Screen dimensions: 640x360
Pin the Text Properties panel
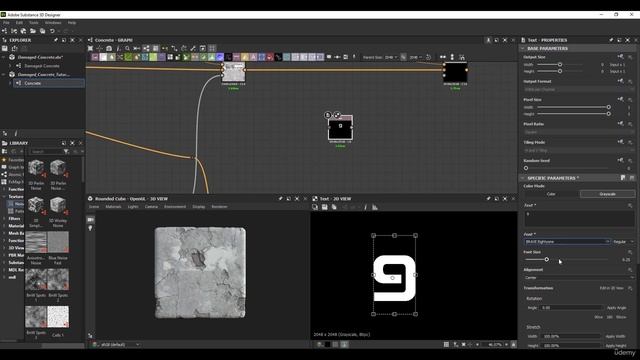pos(611,40)
